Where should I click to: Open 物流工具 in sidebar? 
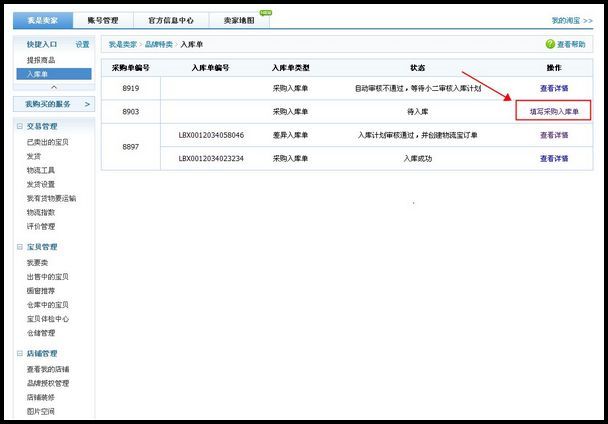point(41,170)
